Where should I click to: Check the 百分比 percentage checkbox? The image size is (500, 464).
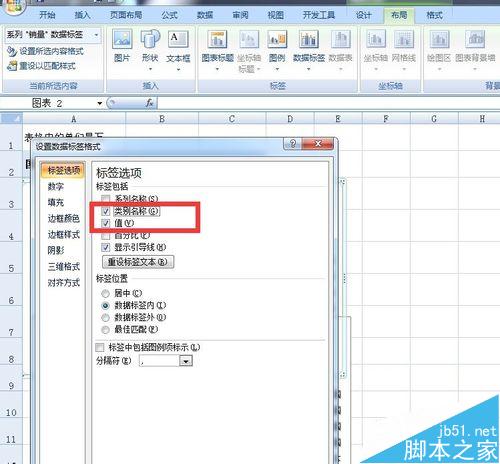(x=106, y=236)
